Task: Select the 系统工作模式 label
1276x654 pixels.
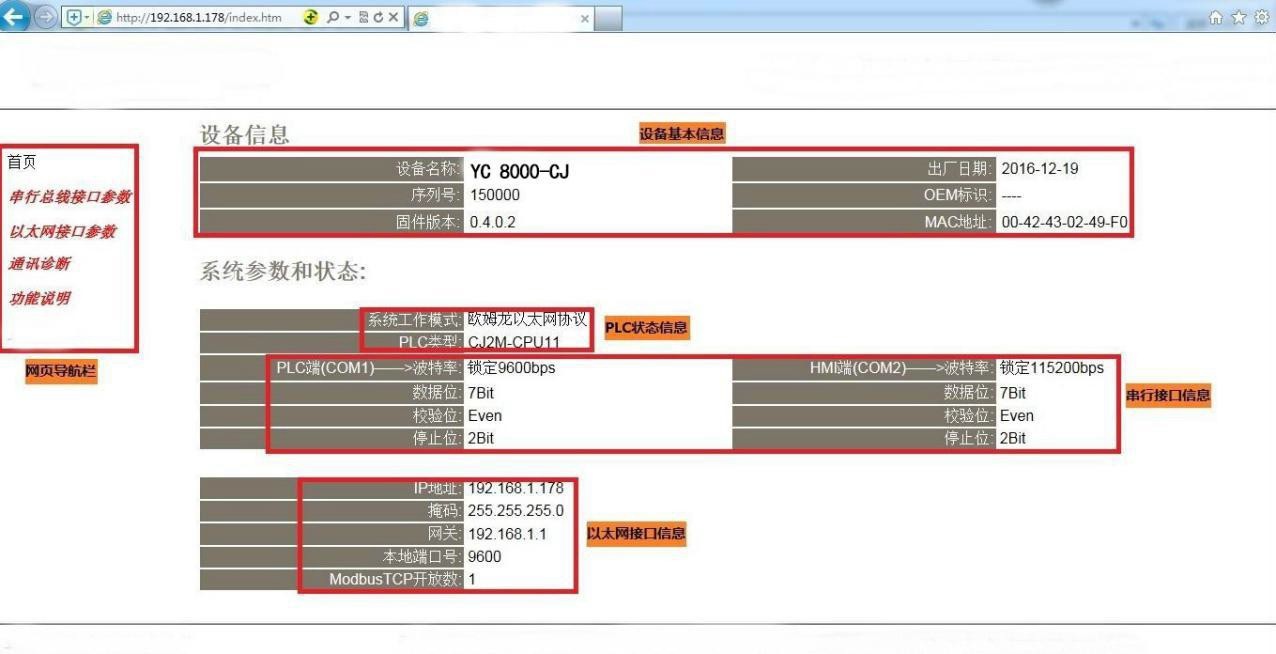Action: click(x=416, y=320)
